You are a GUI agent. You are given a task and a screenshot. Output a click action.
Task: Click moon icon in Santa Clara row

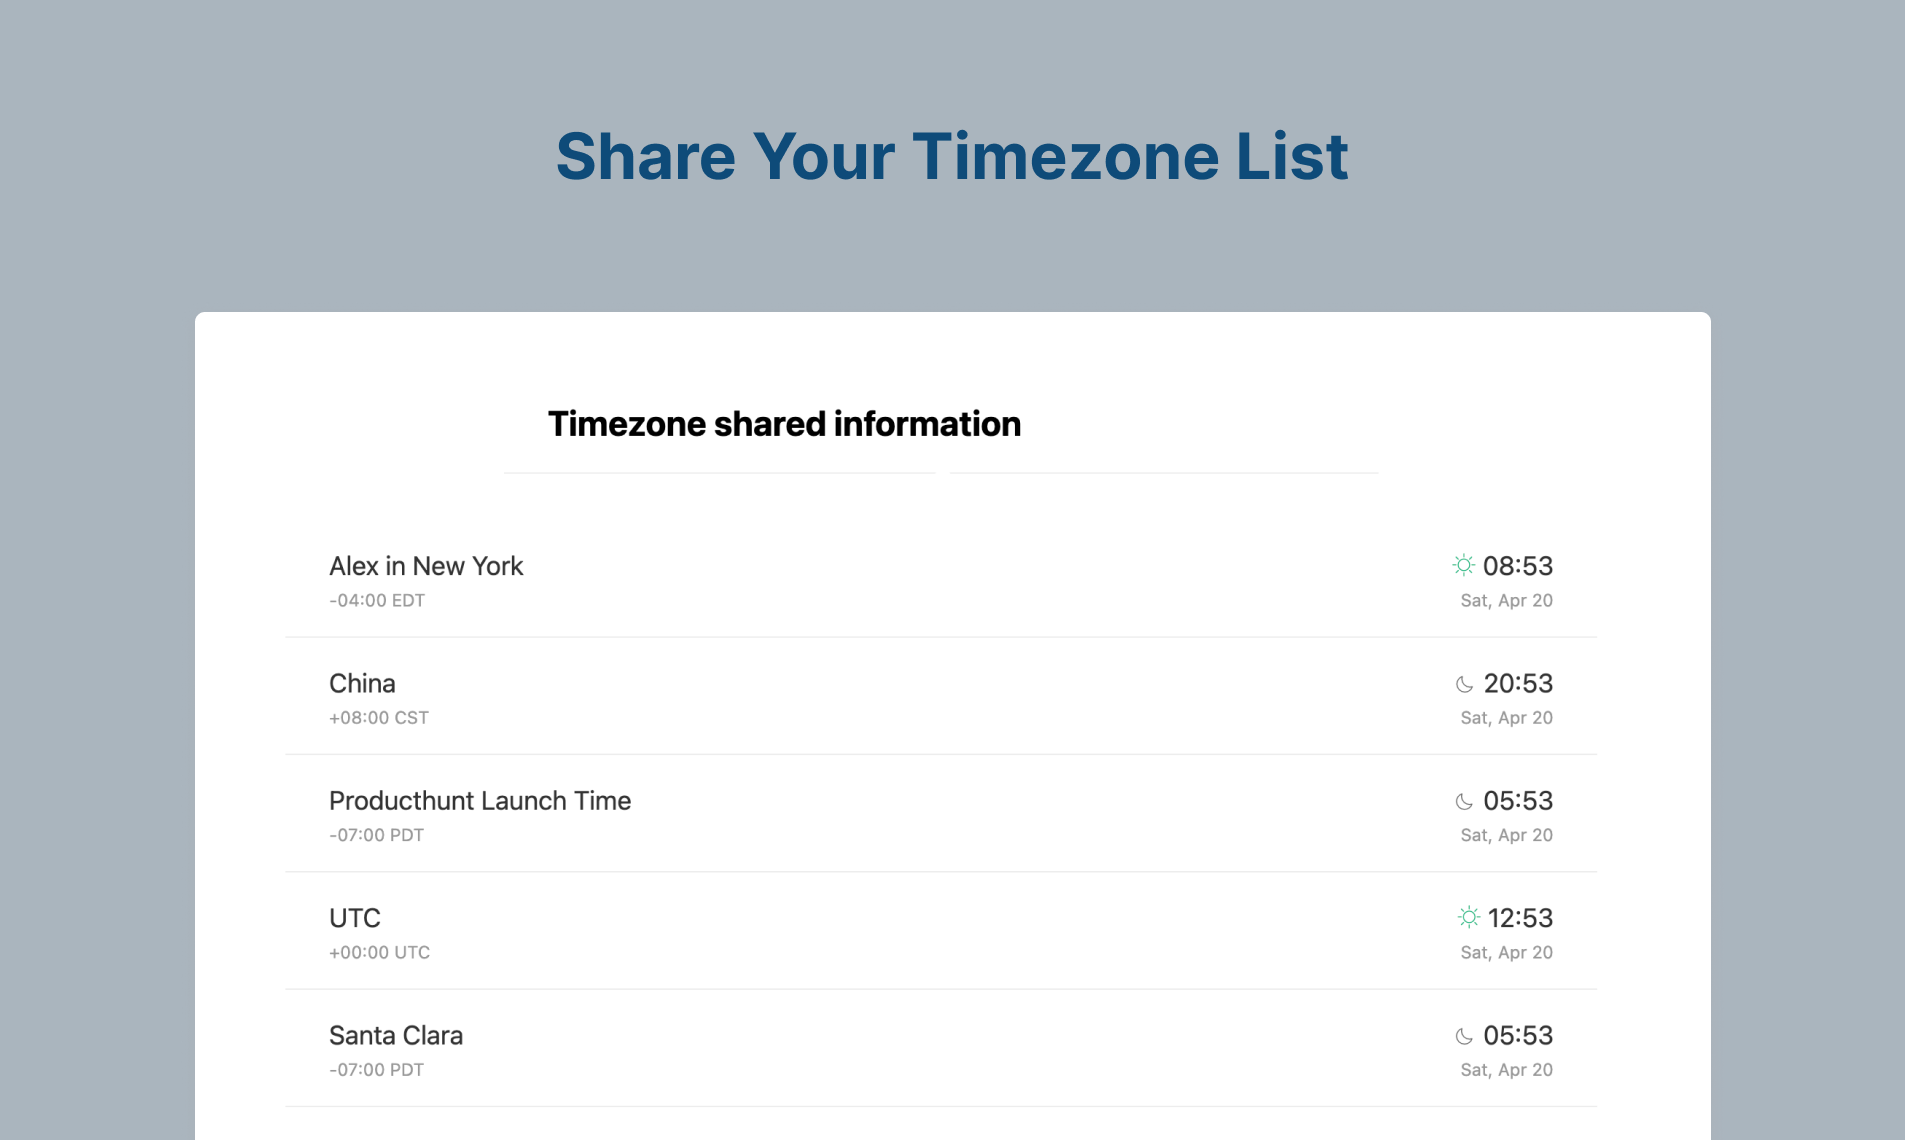coord(1464,1036)
